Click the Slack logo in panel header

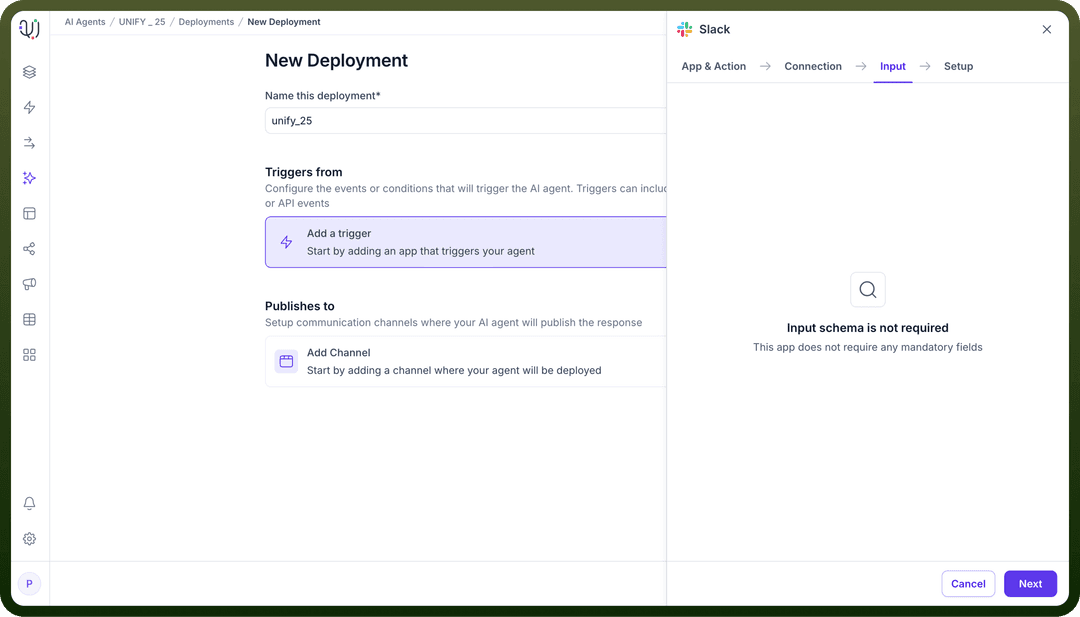click(x=684, y=29)
